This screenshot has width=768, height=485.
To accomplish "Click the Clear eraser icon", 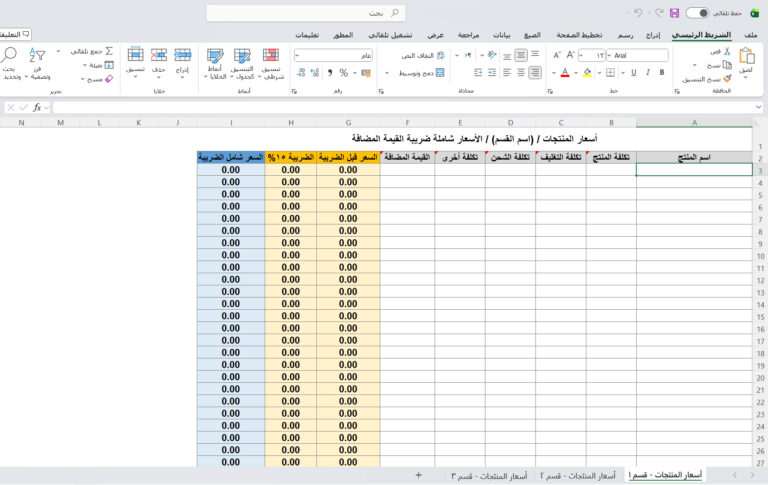I will pyautogui.click(x=109, y=78).
